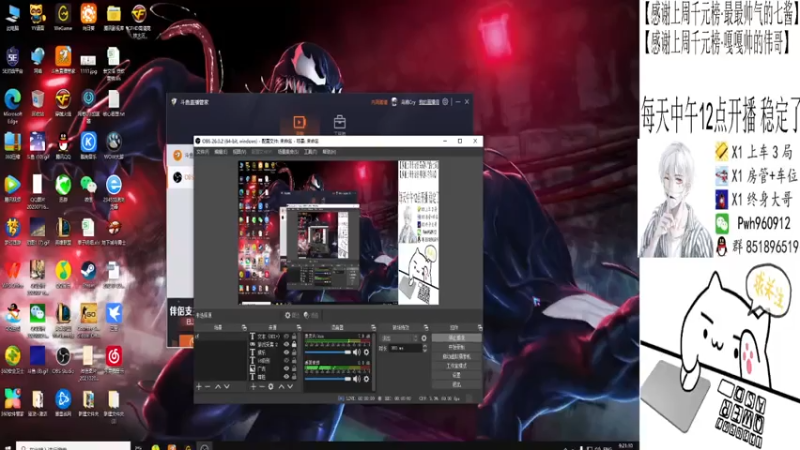Click the Filters icon above the OBS docks

point(306,315)
